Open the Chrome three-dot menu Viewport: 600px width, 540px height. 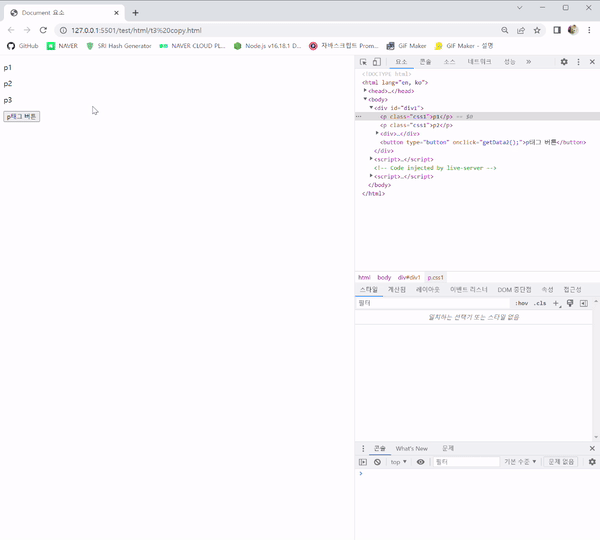pyautogui.click(x=589, y=30)
